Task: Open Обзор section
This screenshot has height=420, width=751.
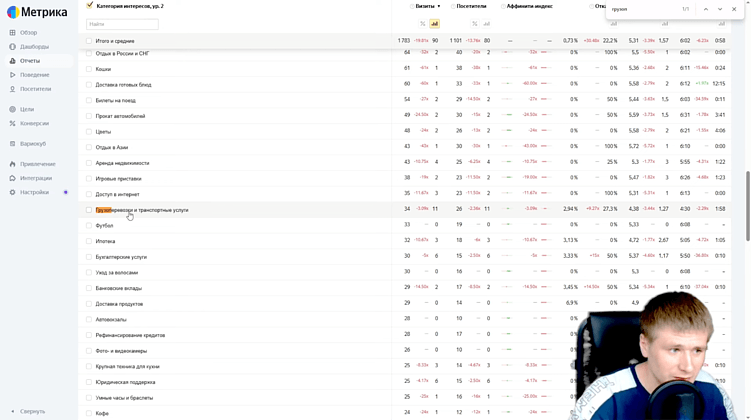Action: (x=28, y=33)
